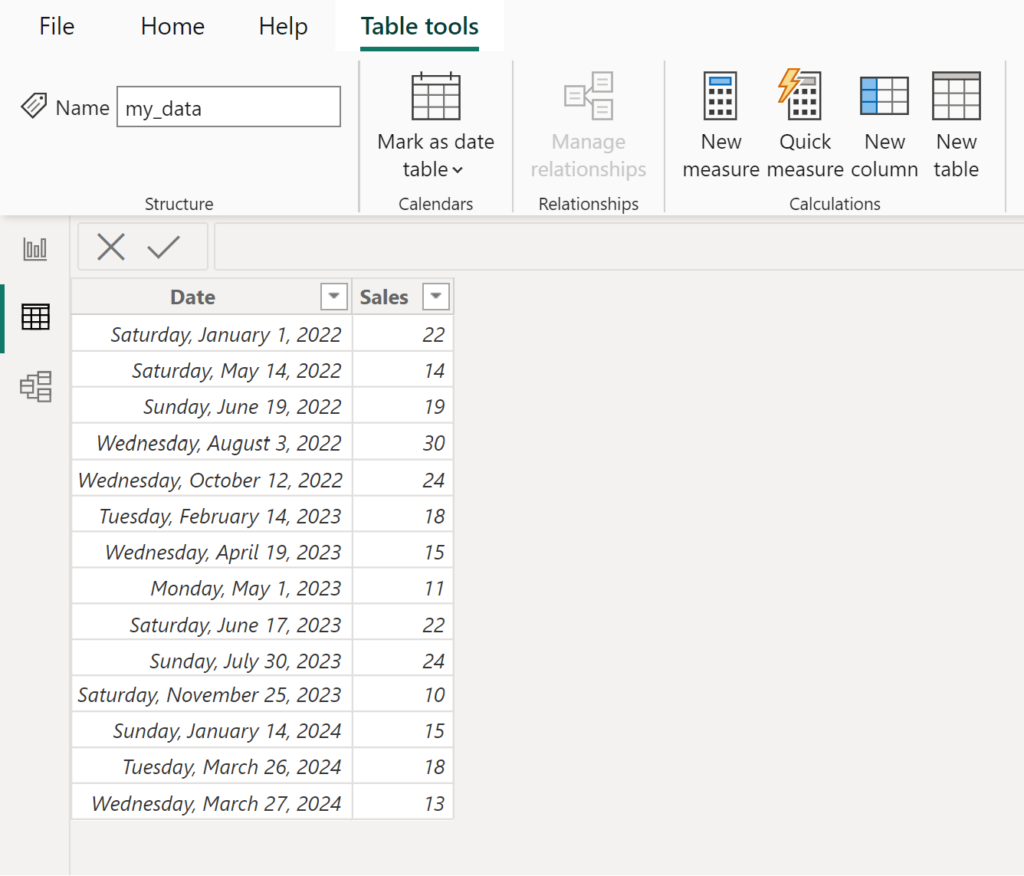Click the New measure icon

[720, 95]
